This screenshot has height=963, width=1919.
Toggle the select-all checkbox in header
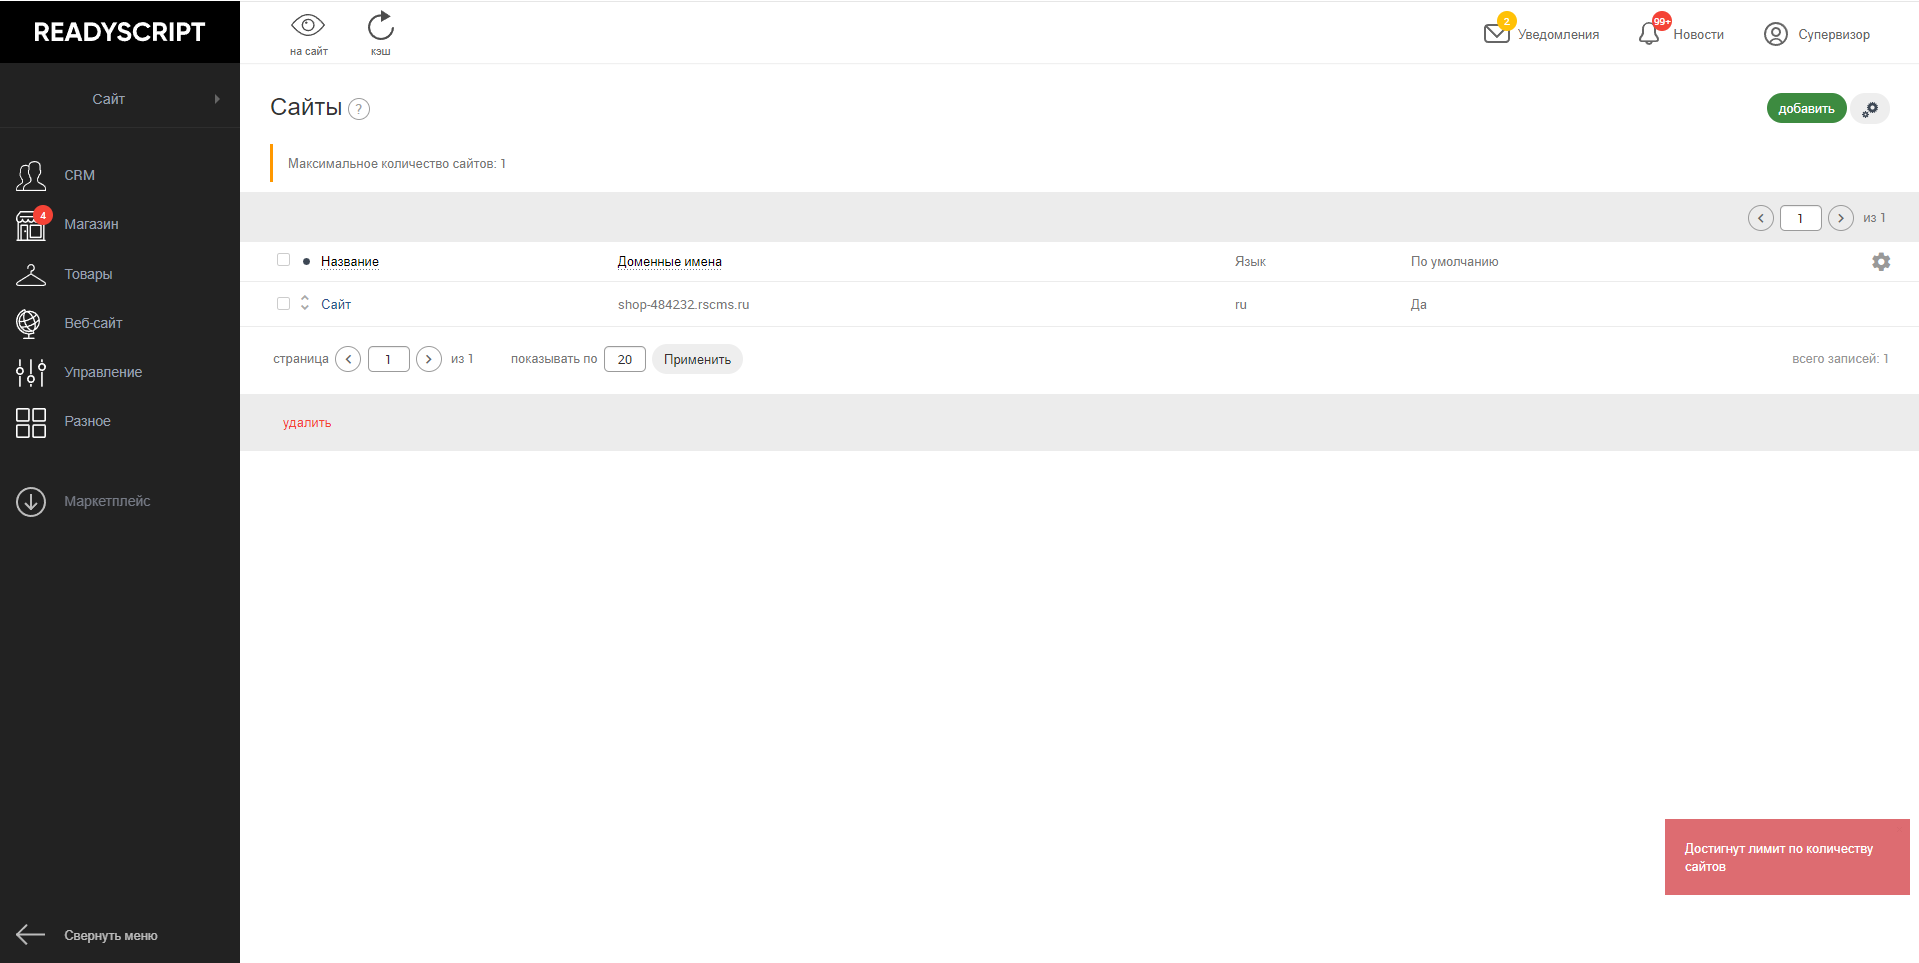pos(283,260)
